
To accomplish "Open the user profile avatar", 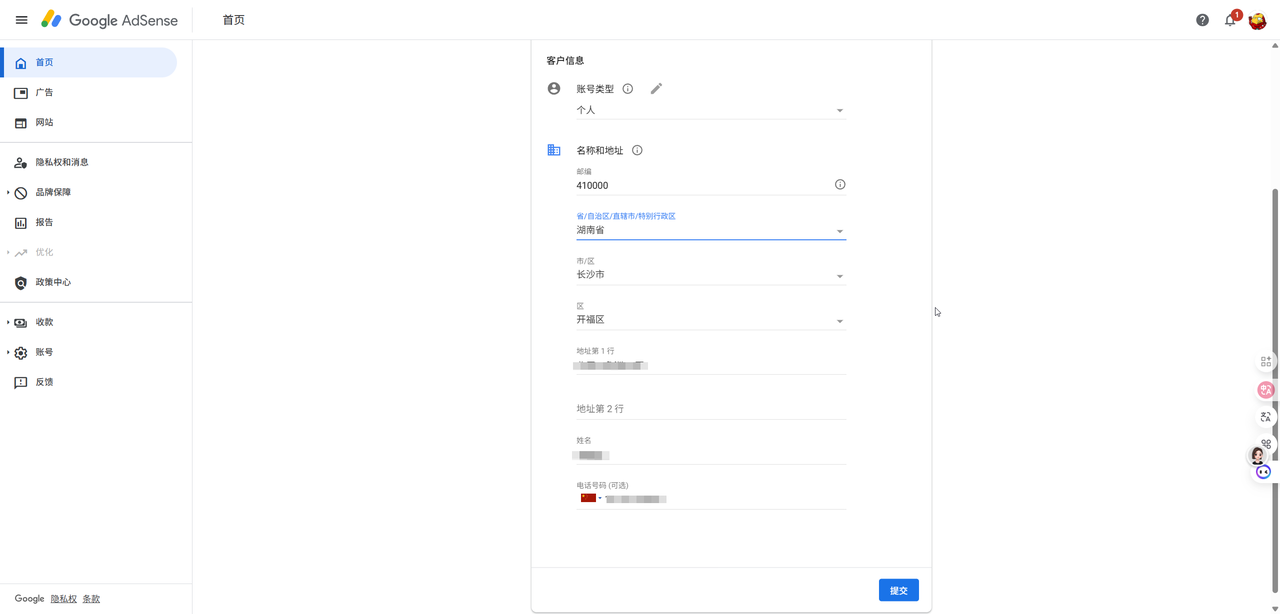I will [1258, 20].
